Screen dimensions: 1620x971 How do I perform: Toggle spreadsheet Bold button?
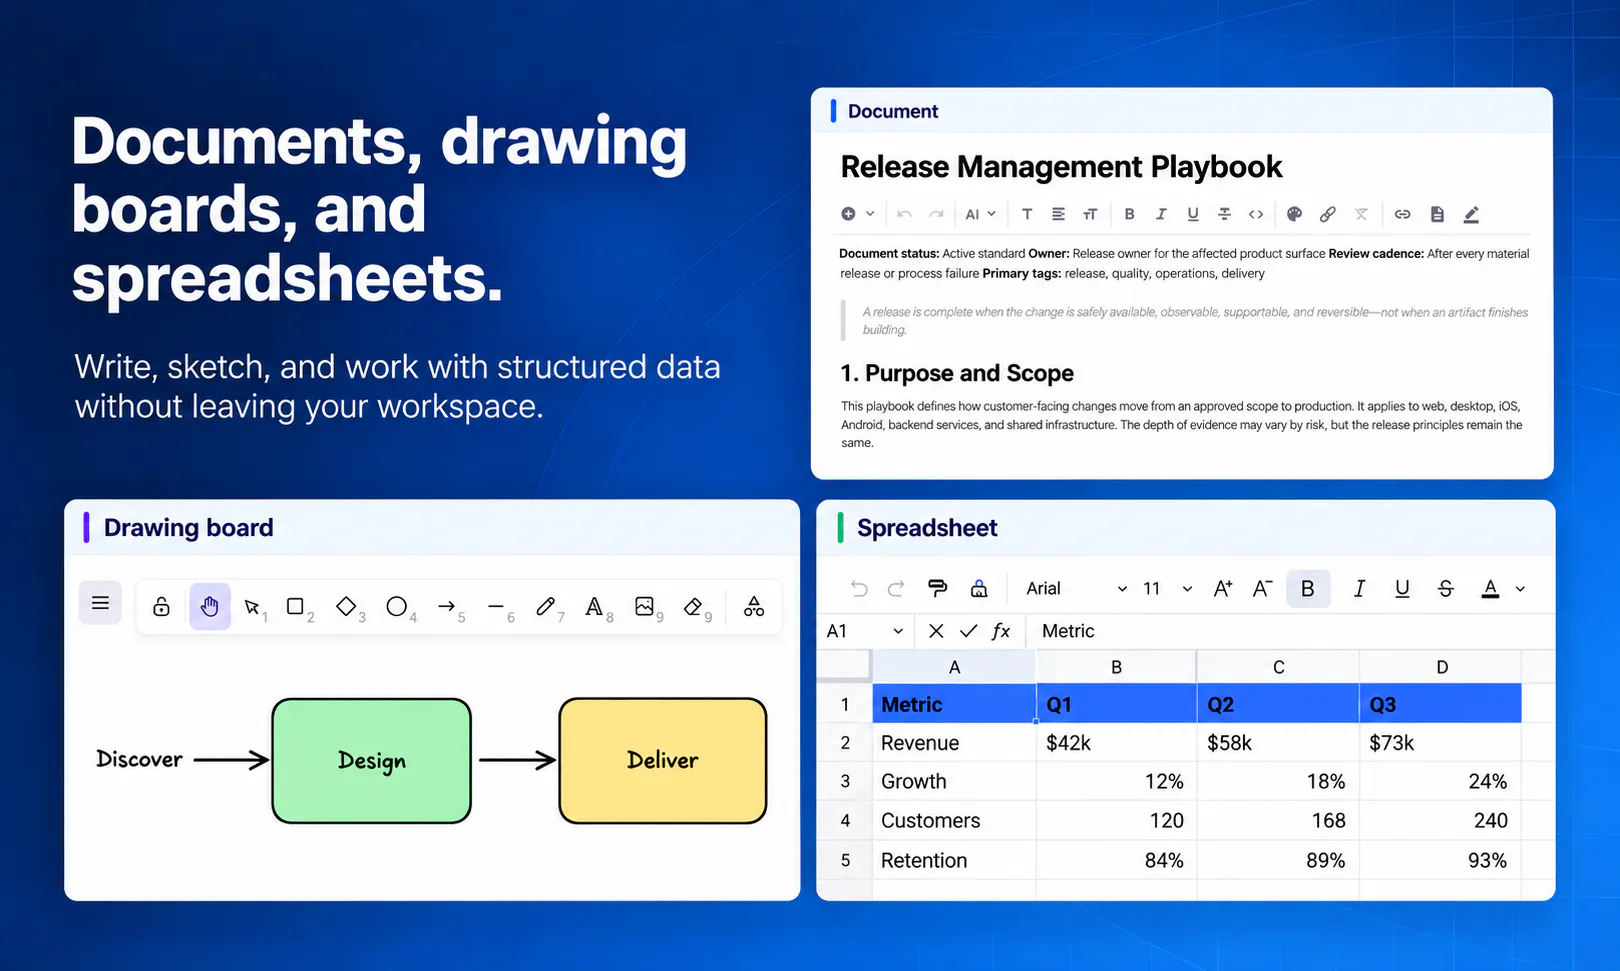pos(1307,589)
